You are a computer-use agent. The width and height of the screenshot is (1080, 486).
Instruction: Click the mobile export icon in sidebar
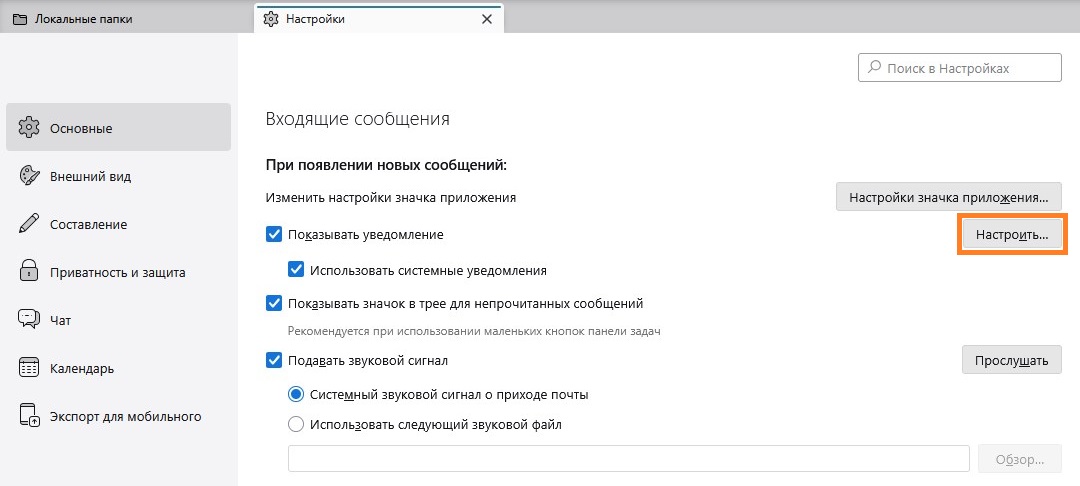pyautogui.click(x=29, y=416)
